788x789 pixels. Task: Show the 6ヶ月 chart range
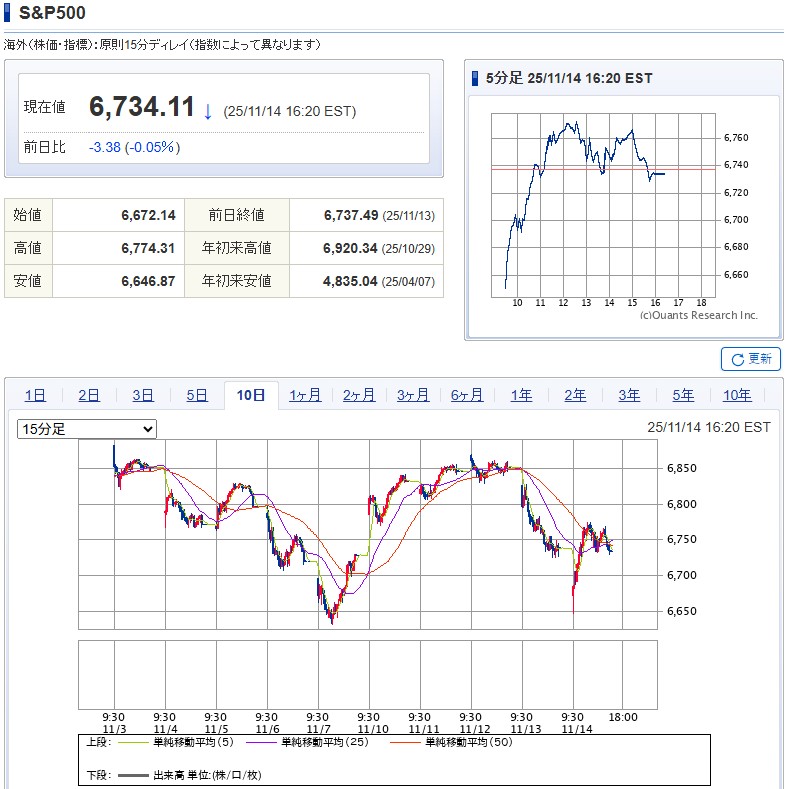pos(467,395)
